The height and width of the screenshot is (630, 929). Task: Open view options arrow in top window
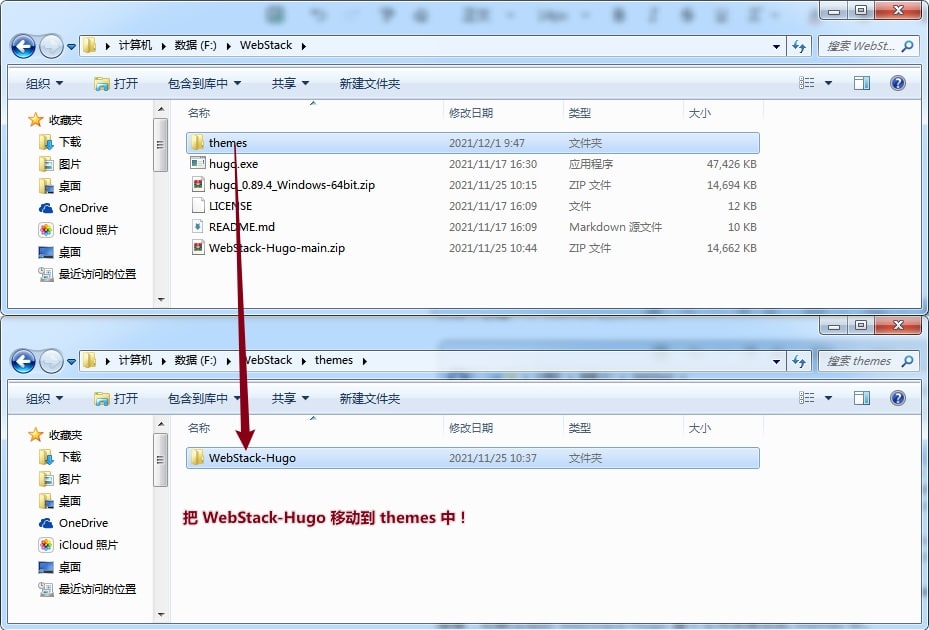pos(828,83)
